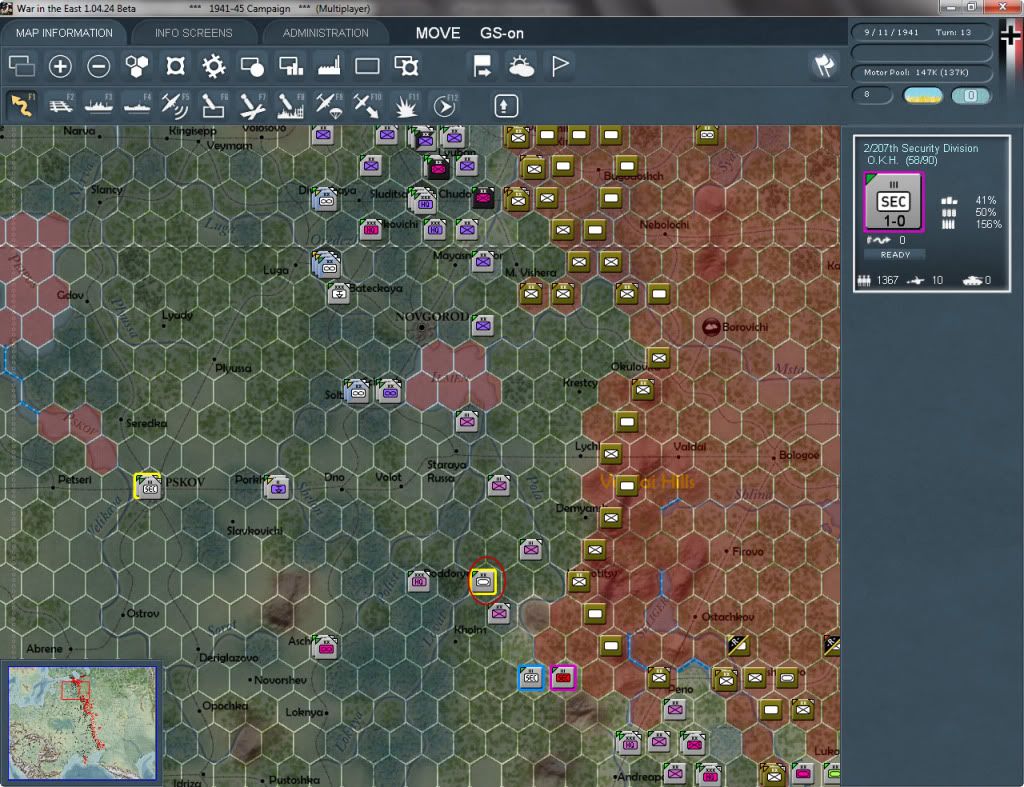The height and width of the screenshot is (787, 1024).
Task: Click the minimap in the lower left
Action: [82, 722]
